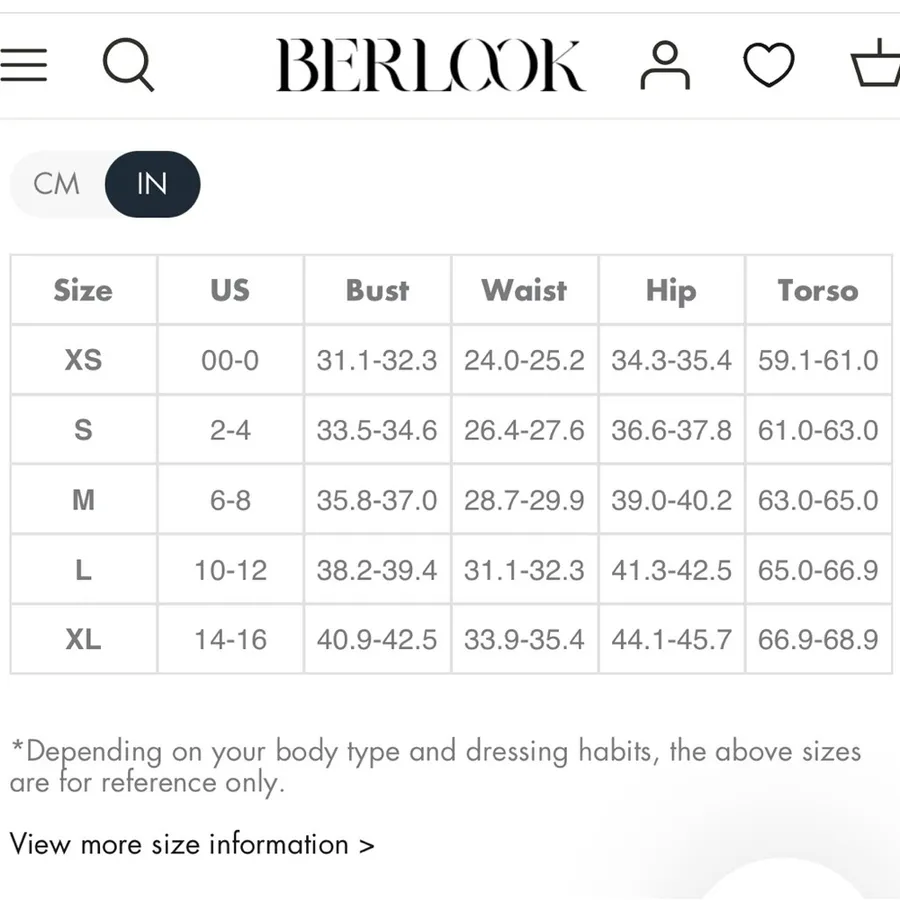Click the Hip column header

[671, 290]
